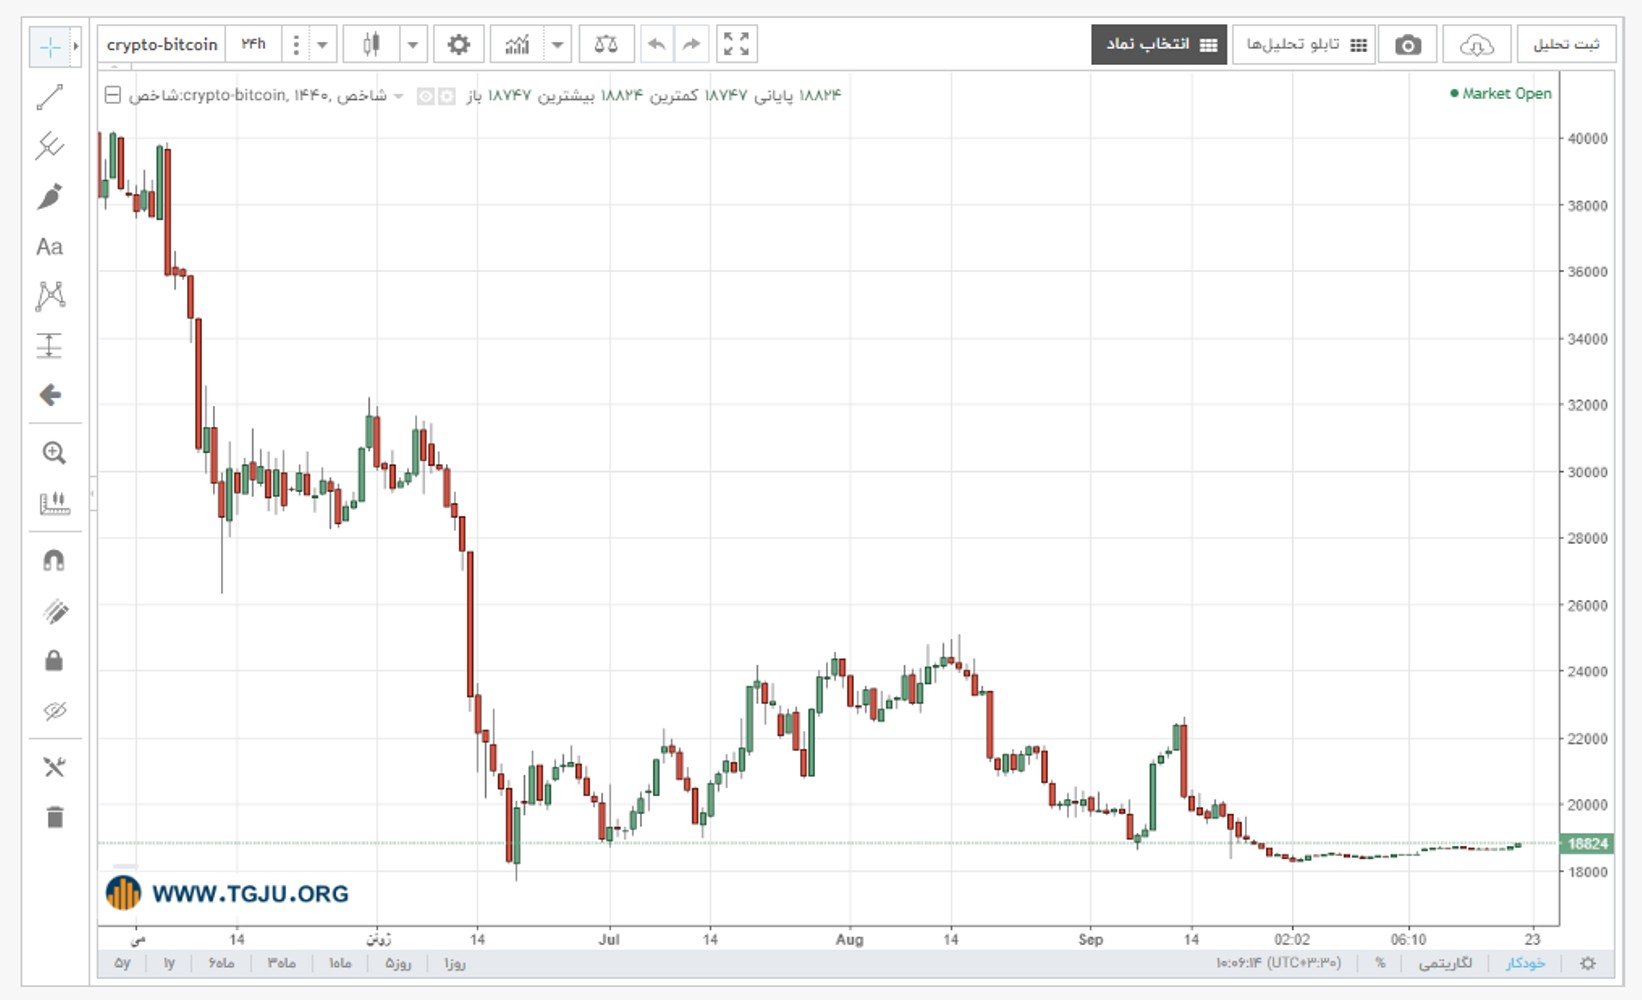Select the ۵y time range
Image resolution: width=1642 pixels, height=1000 pixels.
point(122,963)
